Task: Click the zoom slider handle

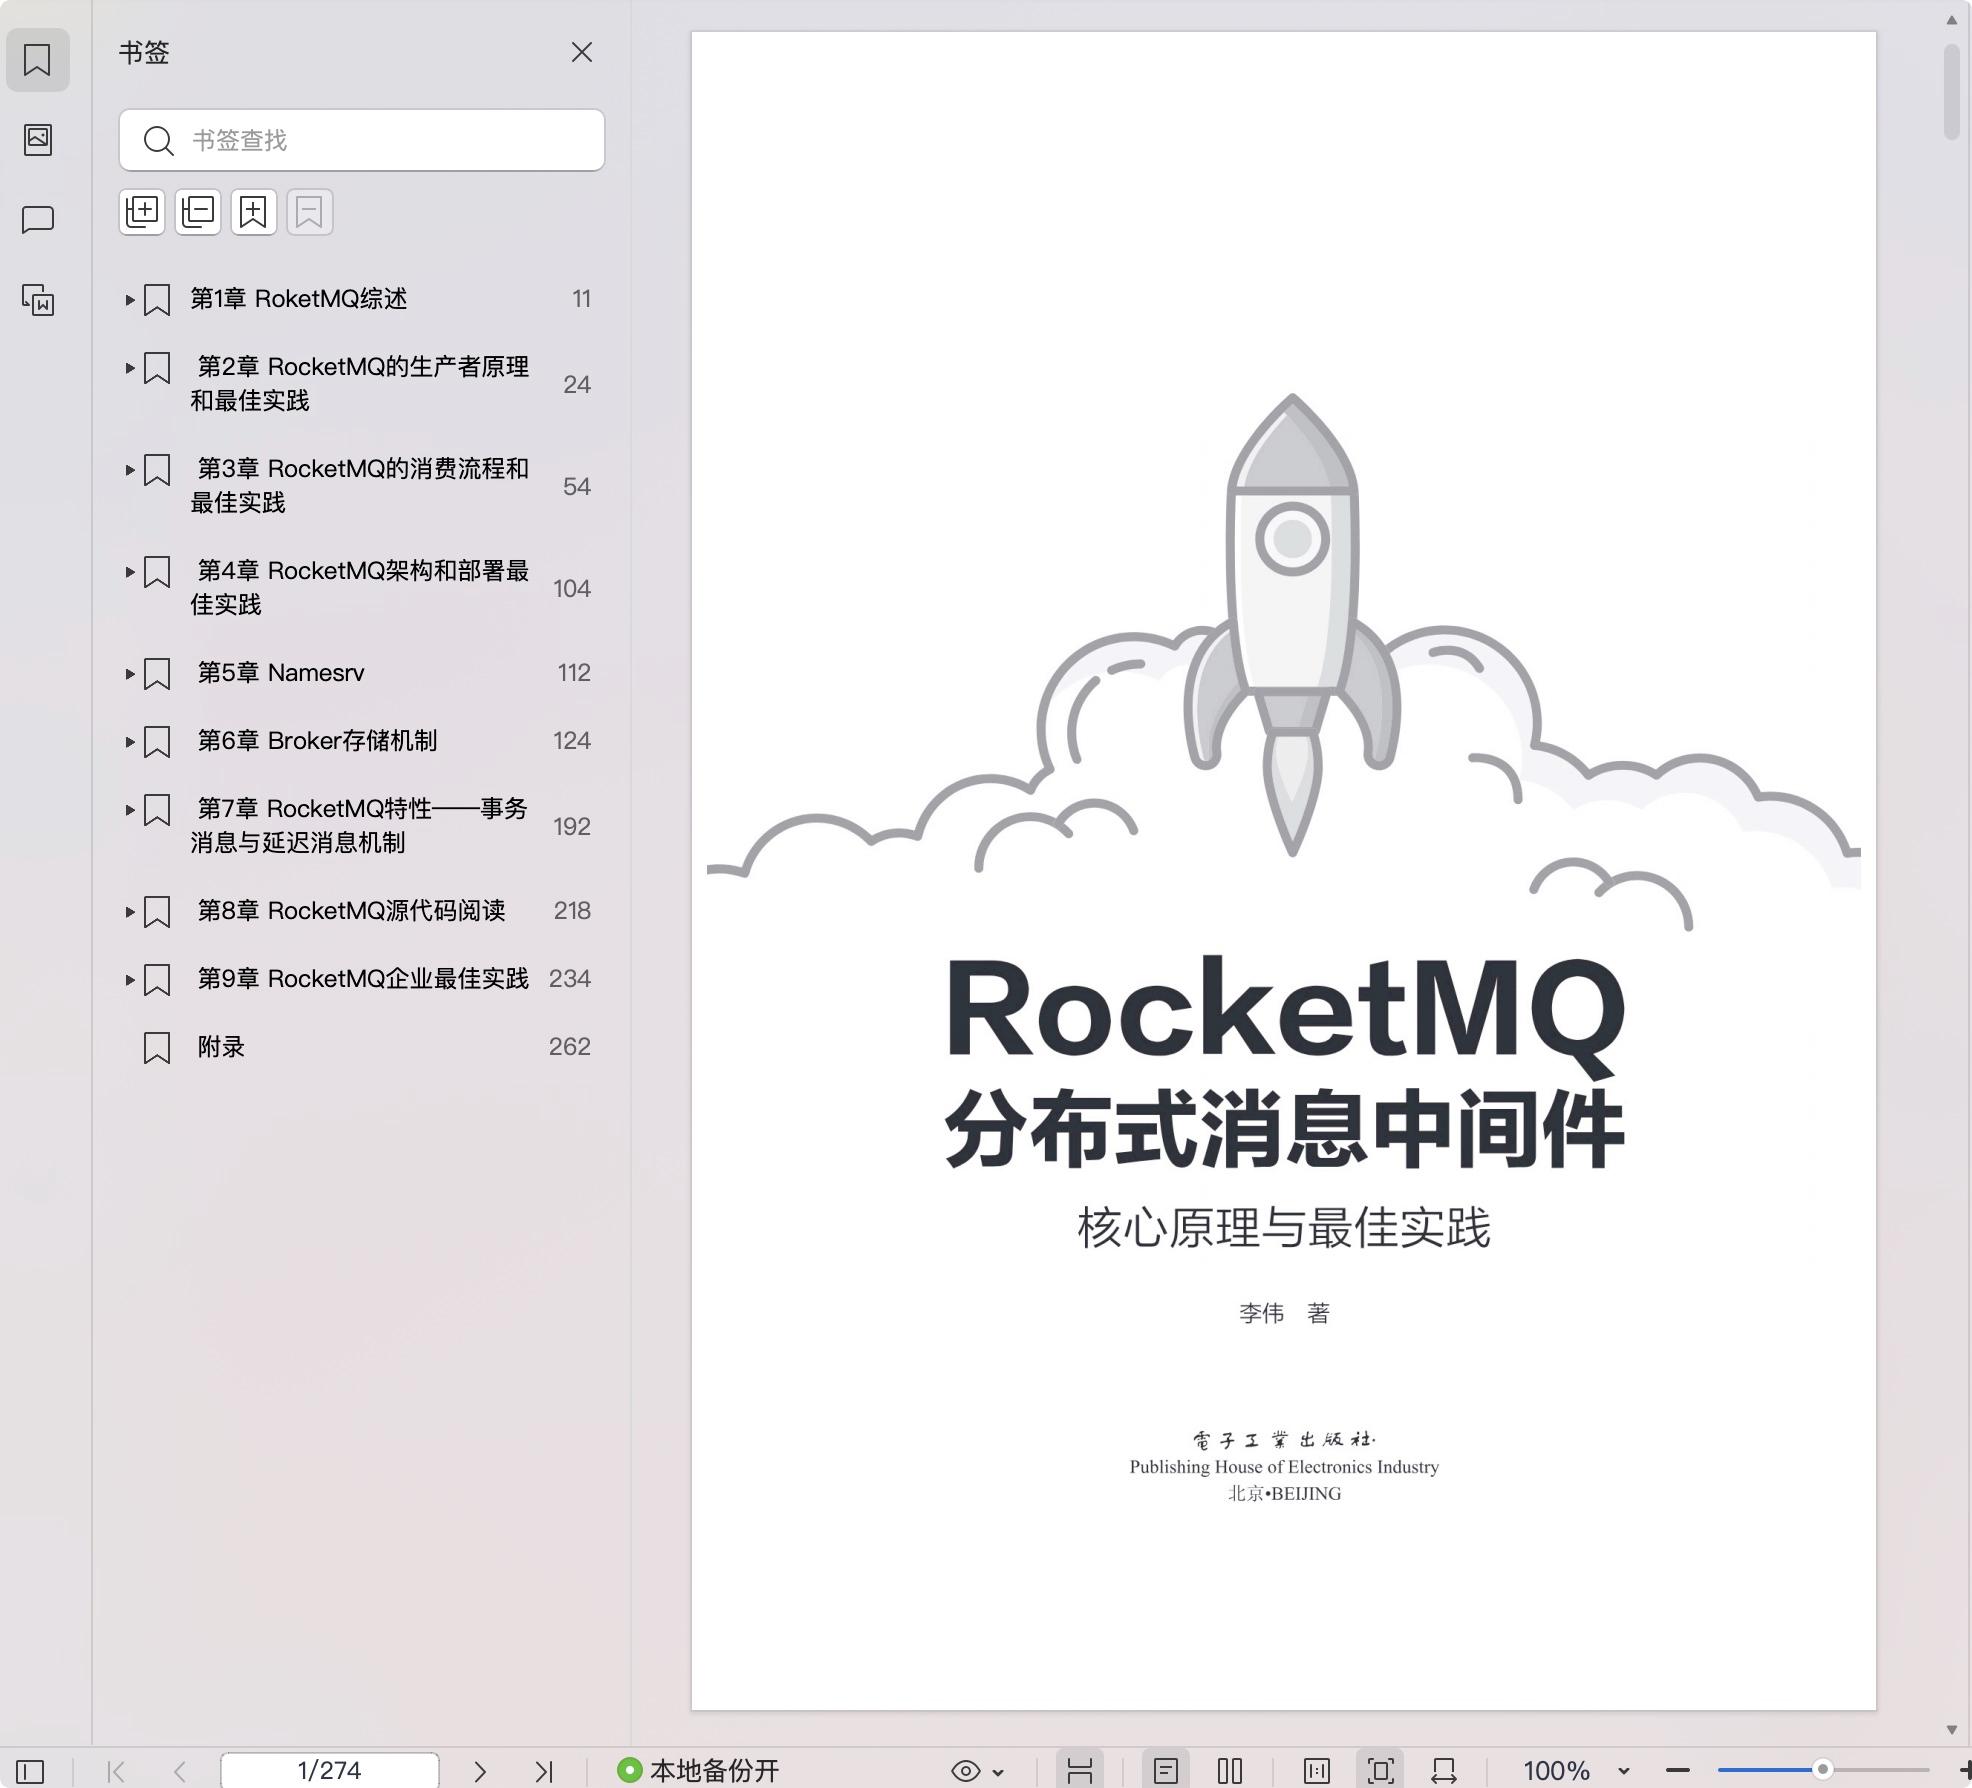Action: tap(1823, 1770)
